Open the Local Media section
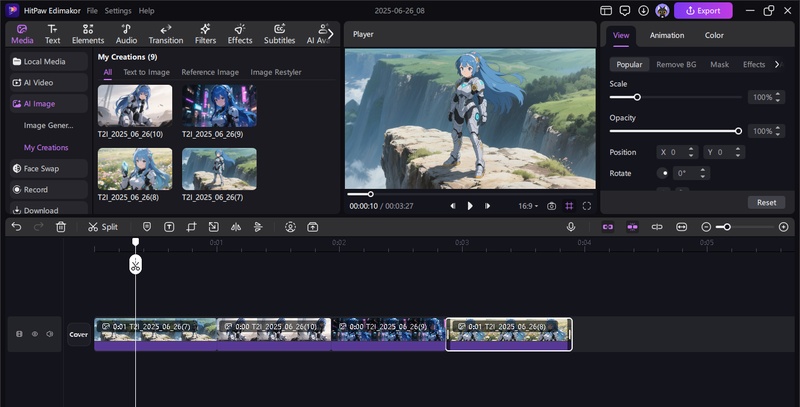The width and height of the screenshot is (800, 407). (x=49, y=61)
